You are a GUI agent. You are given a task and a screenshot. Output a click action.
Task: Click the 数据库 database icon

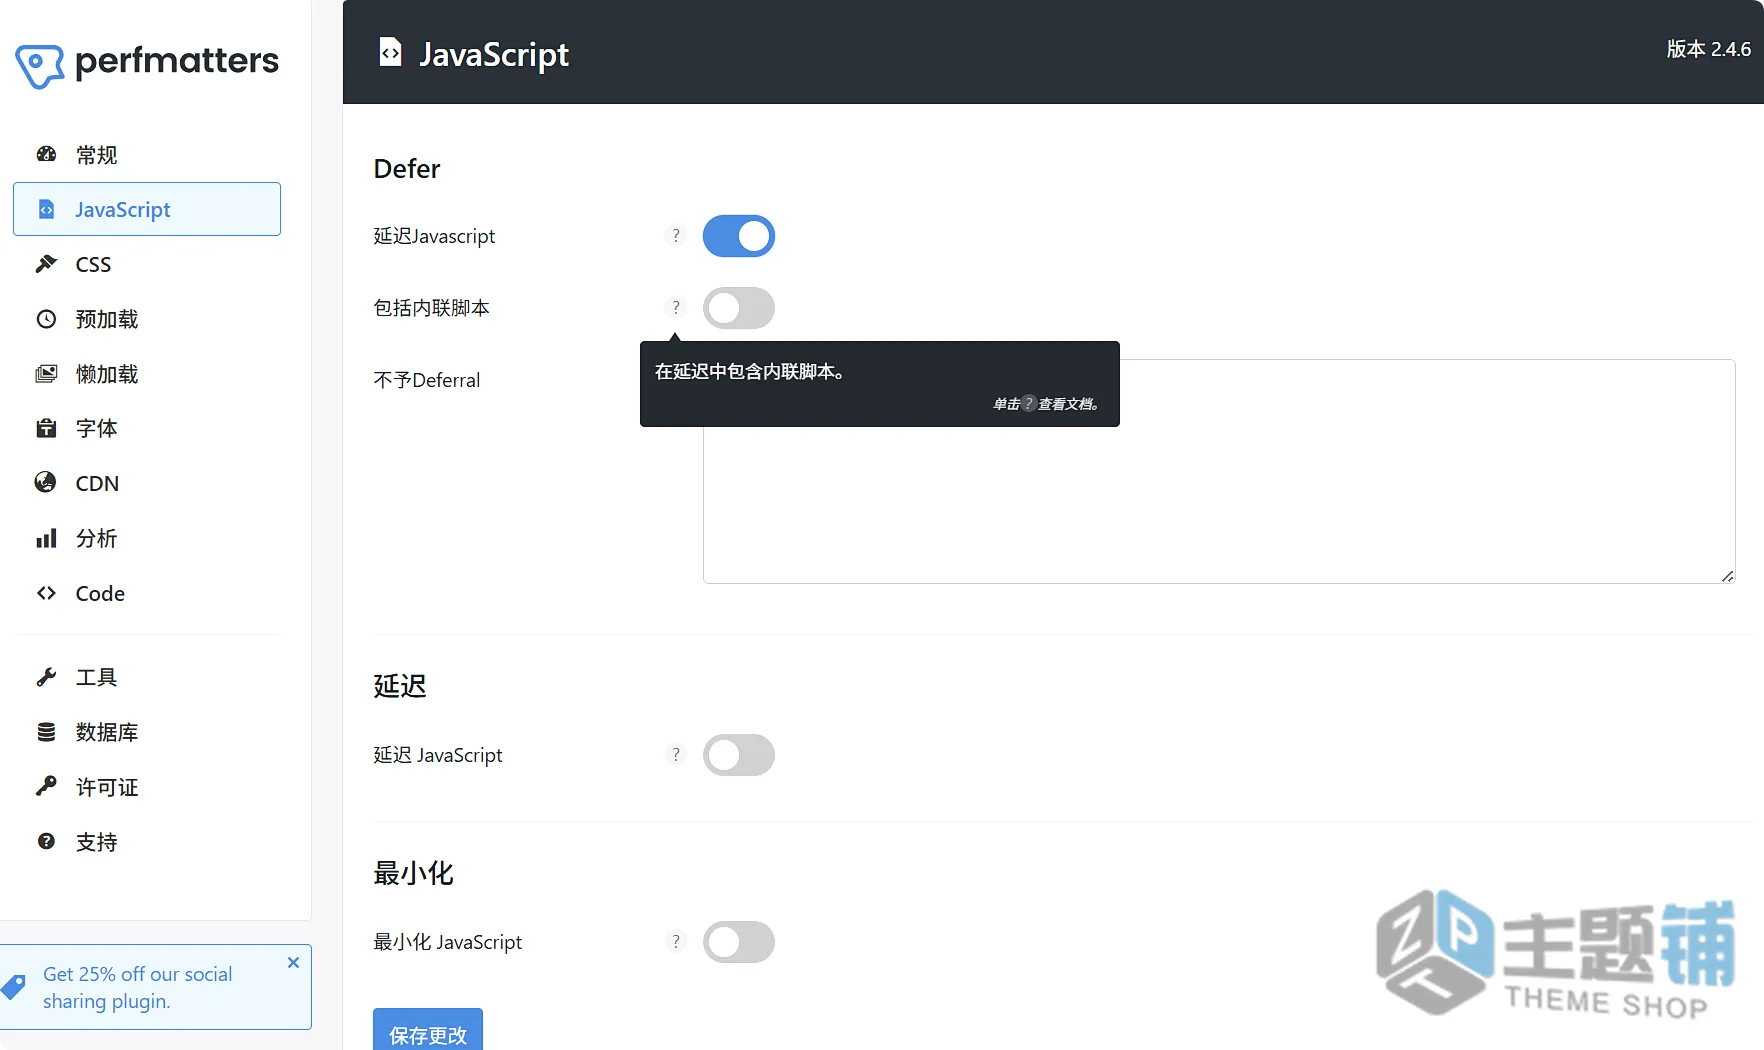[x=46, y=732]
